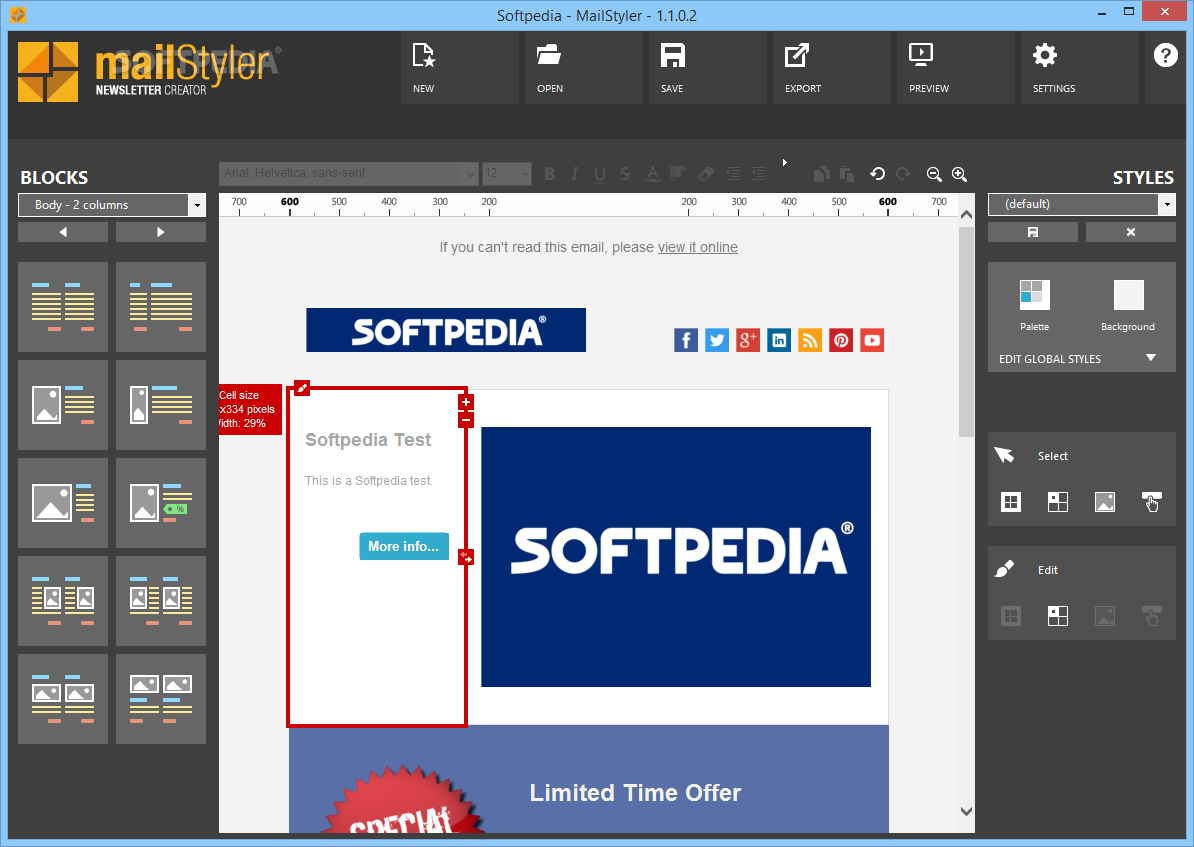Zoom out with the magnifier minus icon
1194x847 pixels.
[x=934, y=174]
